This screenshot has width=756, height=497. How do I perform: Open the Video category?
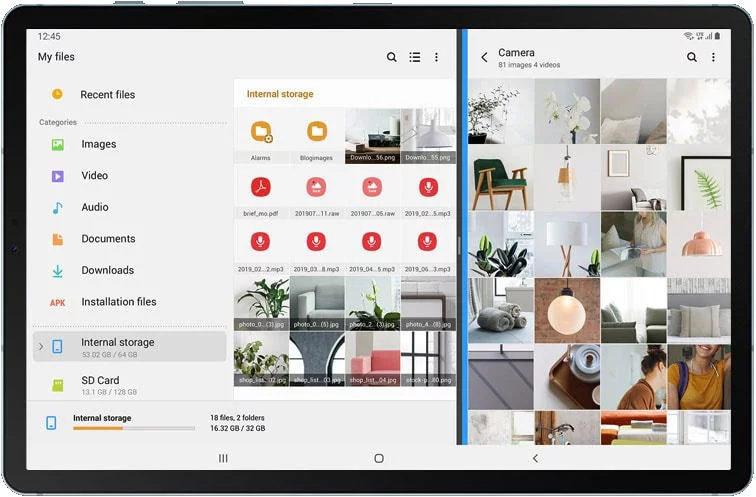coord(94,176)
